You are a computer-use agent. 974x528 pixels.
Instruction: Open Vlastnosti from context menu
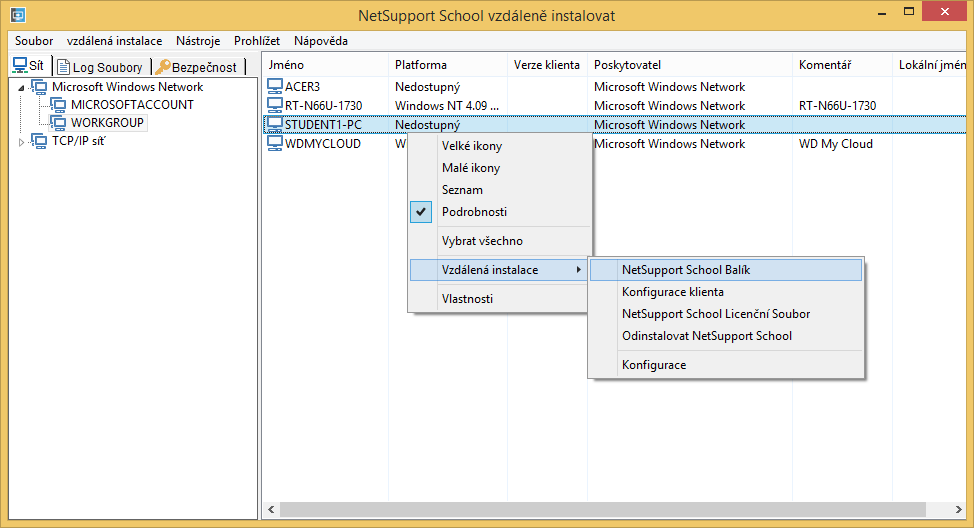pos(499,298)
